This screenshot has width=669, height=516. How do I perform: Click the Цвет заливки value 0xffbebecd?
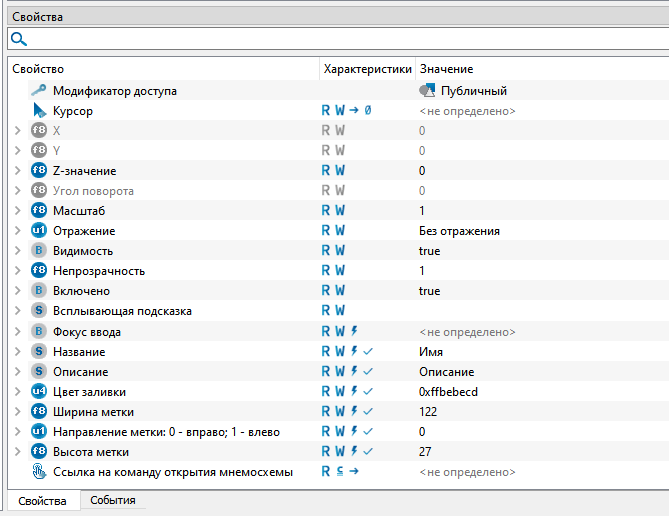click(448, 392)
